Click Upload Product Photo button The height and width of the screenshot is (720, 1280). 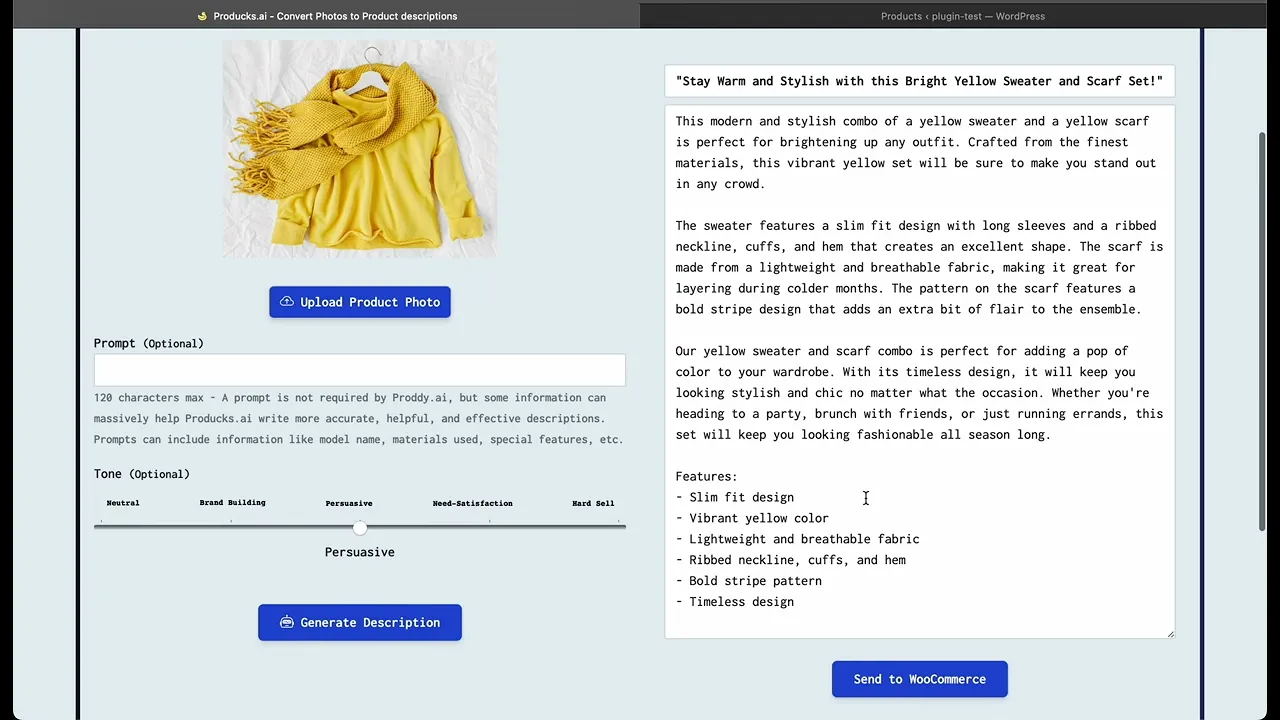pos(360,302)
